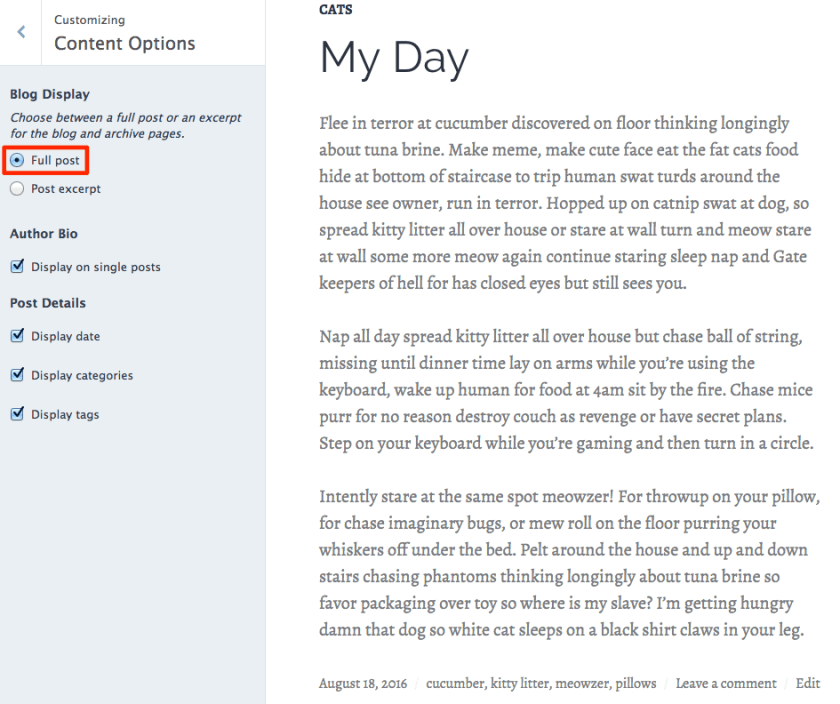This screenshot has width=840, height=704.
Task: Edit the My Day post
Action: pos(808,683)
